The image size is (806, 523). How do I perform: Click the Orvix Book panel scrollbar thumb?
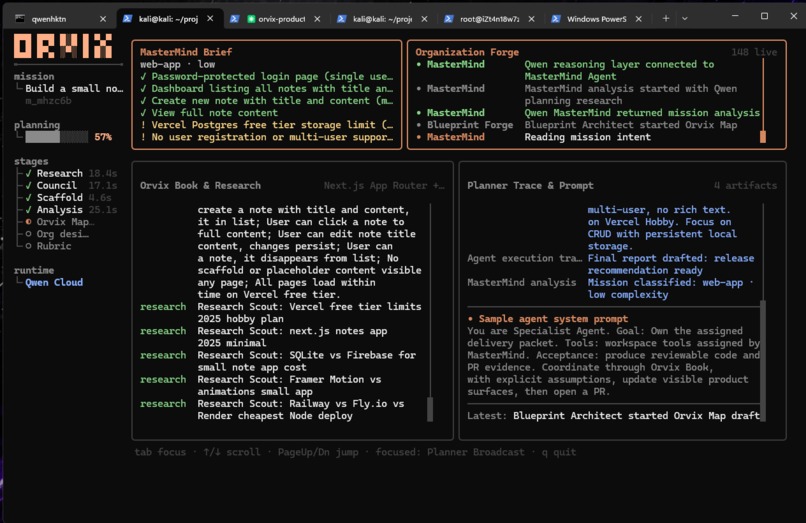point(430,409)
